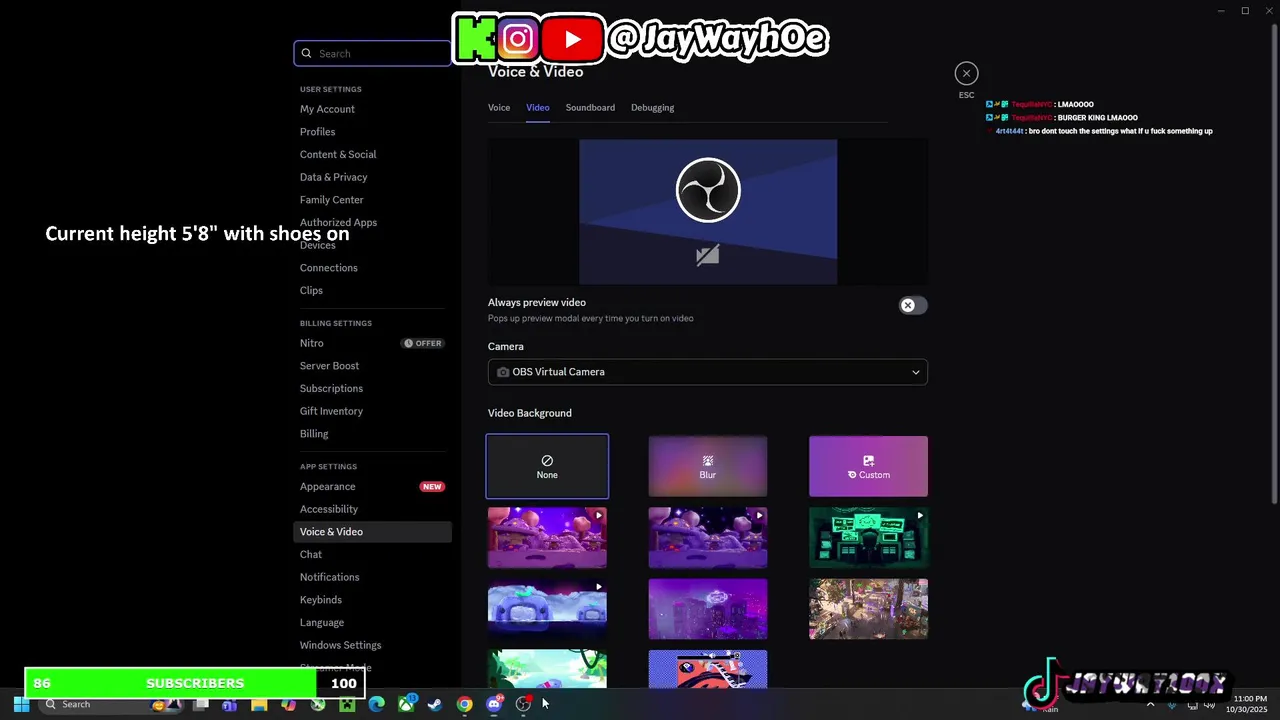Select the None video background option
This screenshot has width=1280, height=720.
547,466
